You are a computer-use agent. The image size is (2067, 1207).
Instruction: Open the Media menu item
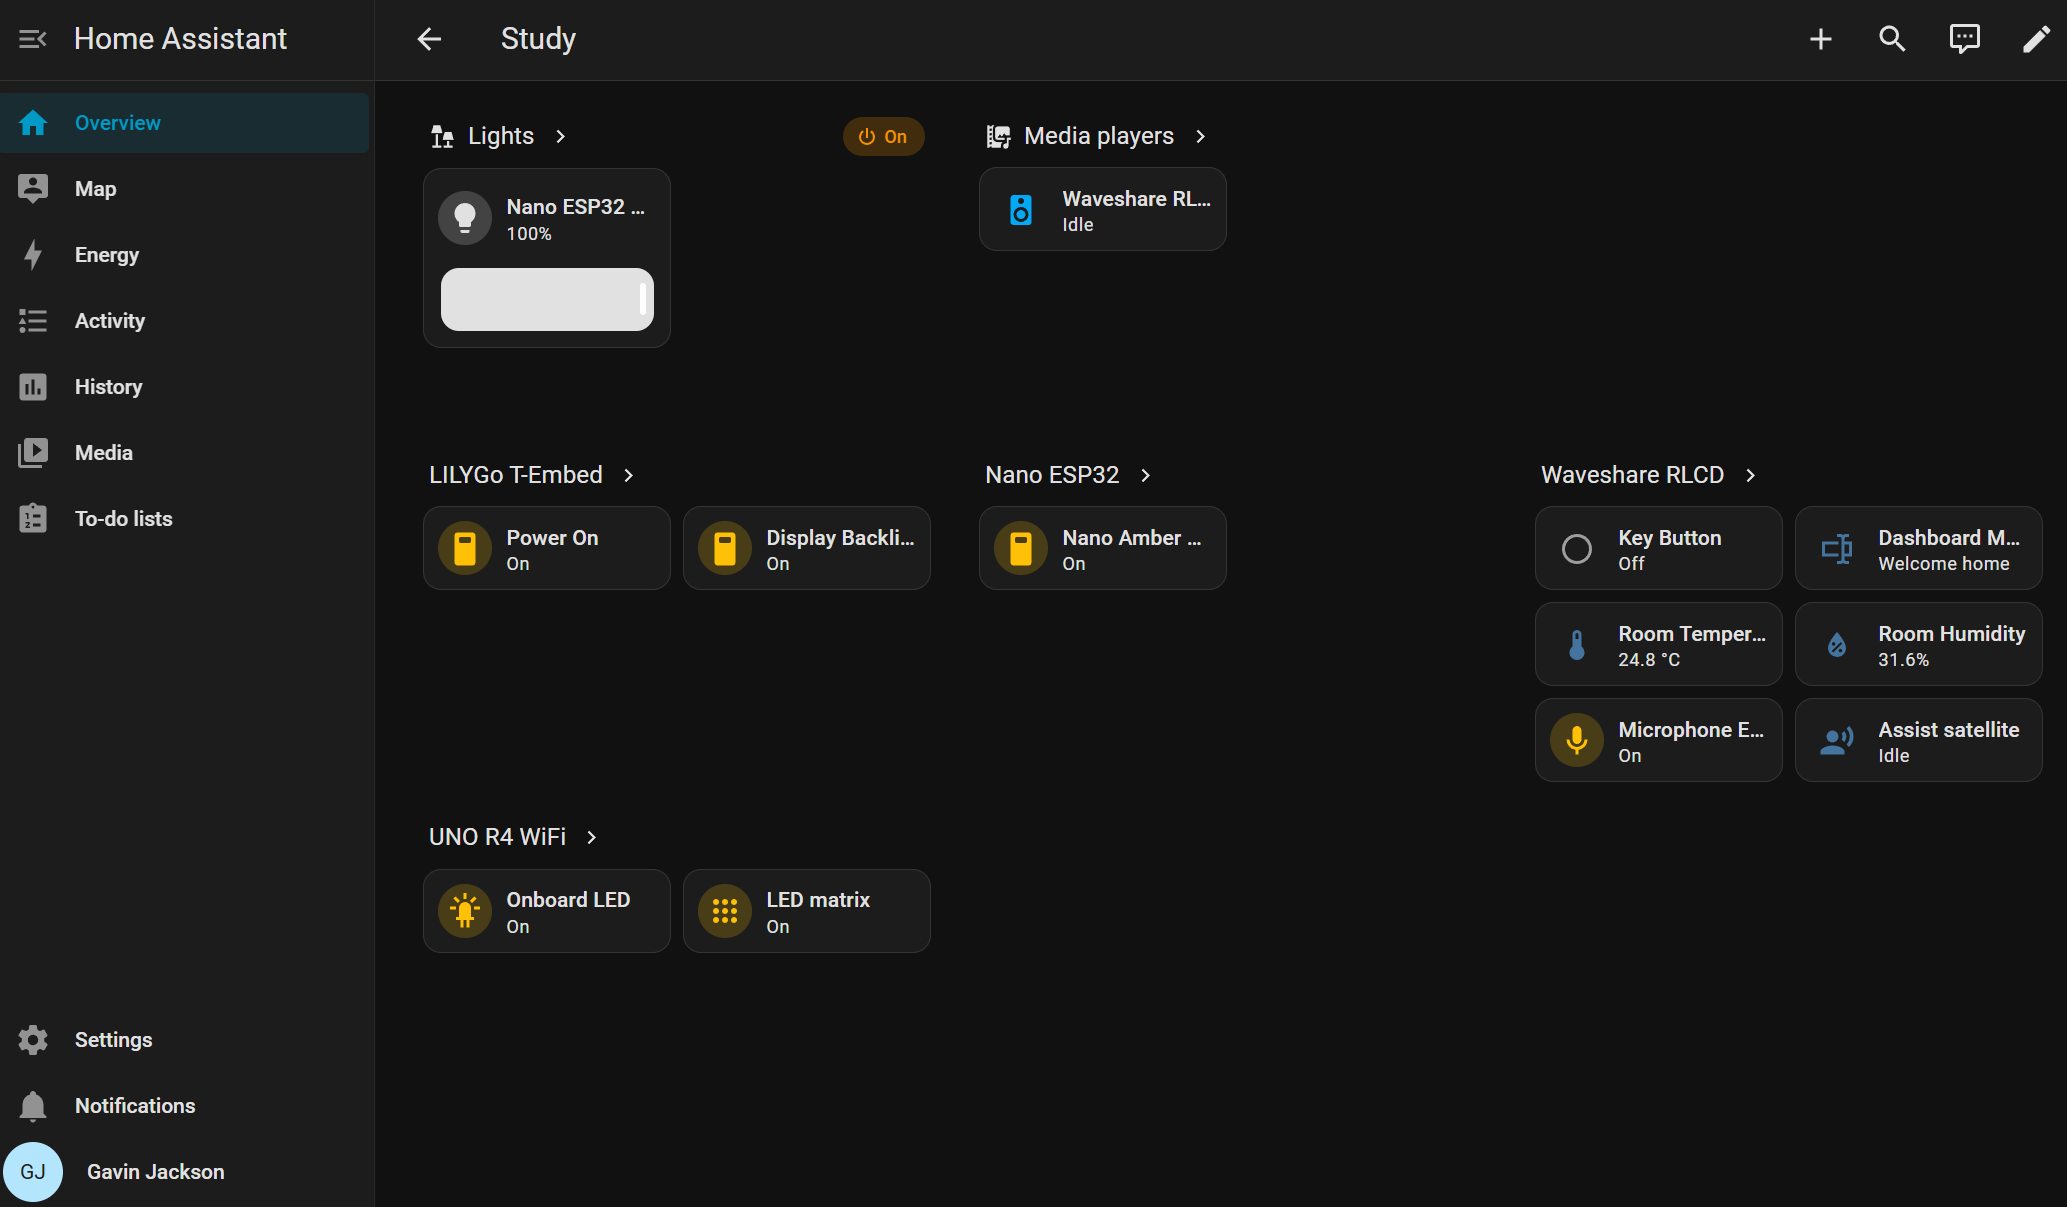point(185,453)
